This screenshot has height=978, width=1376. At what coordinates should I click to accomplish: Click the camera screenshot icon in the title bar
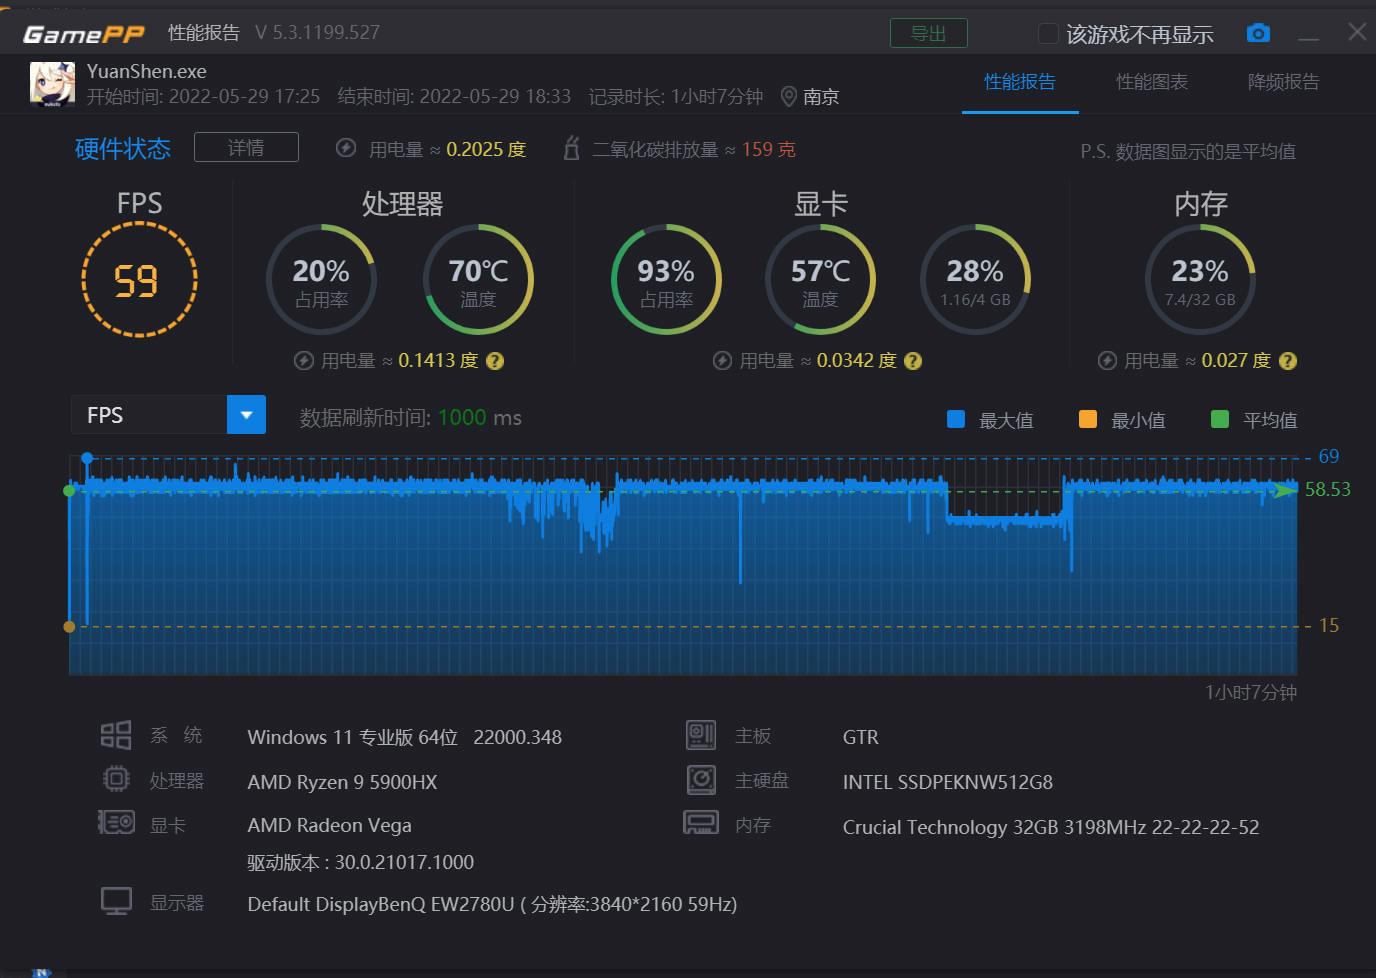(1258, 32)
